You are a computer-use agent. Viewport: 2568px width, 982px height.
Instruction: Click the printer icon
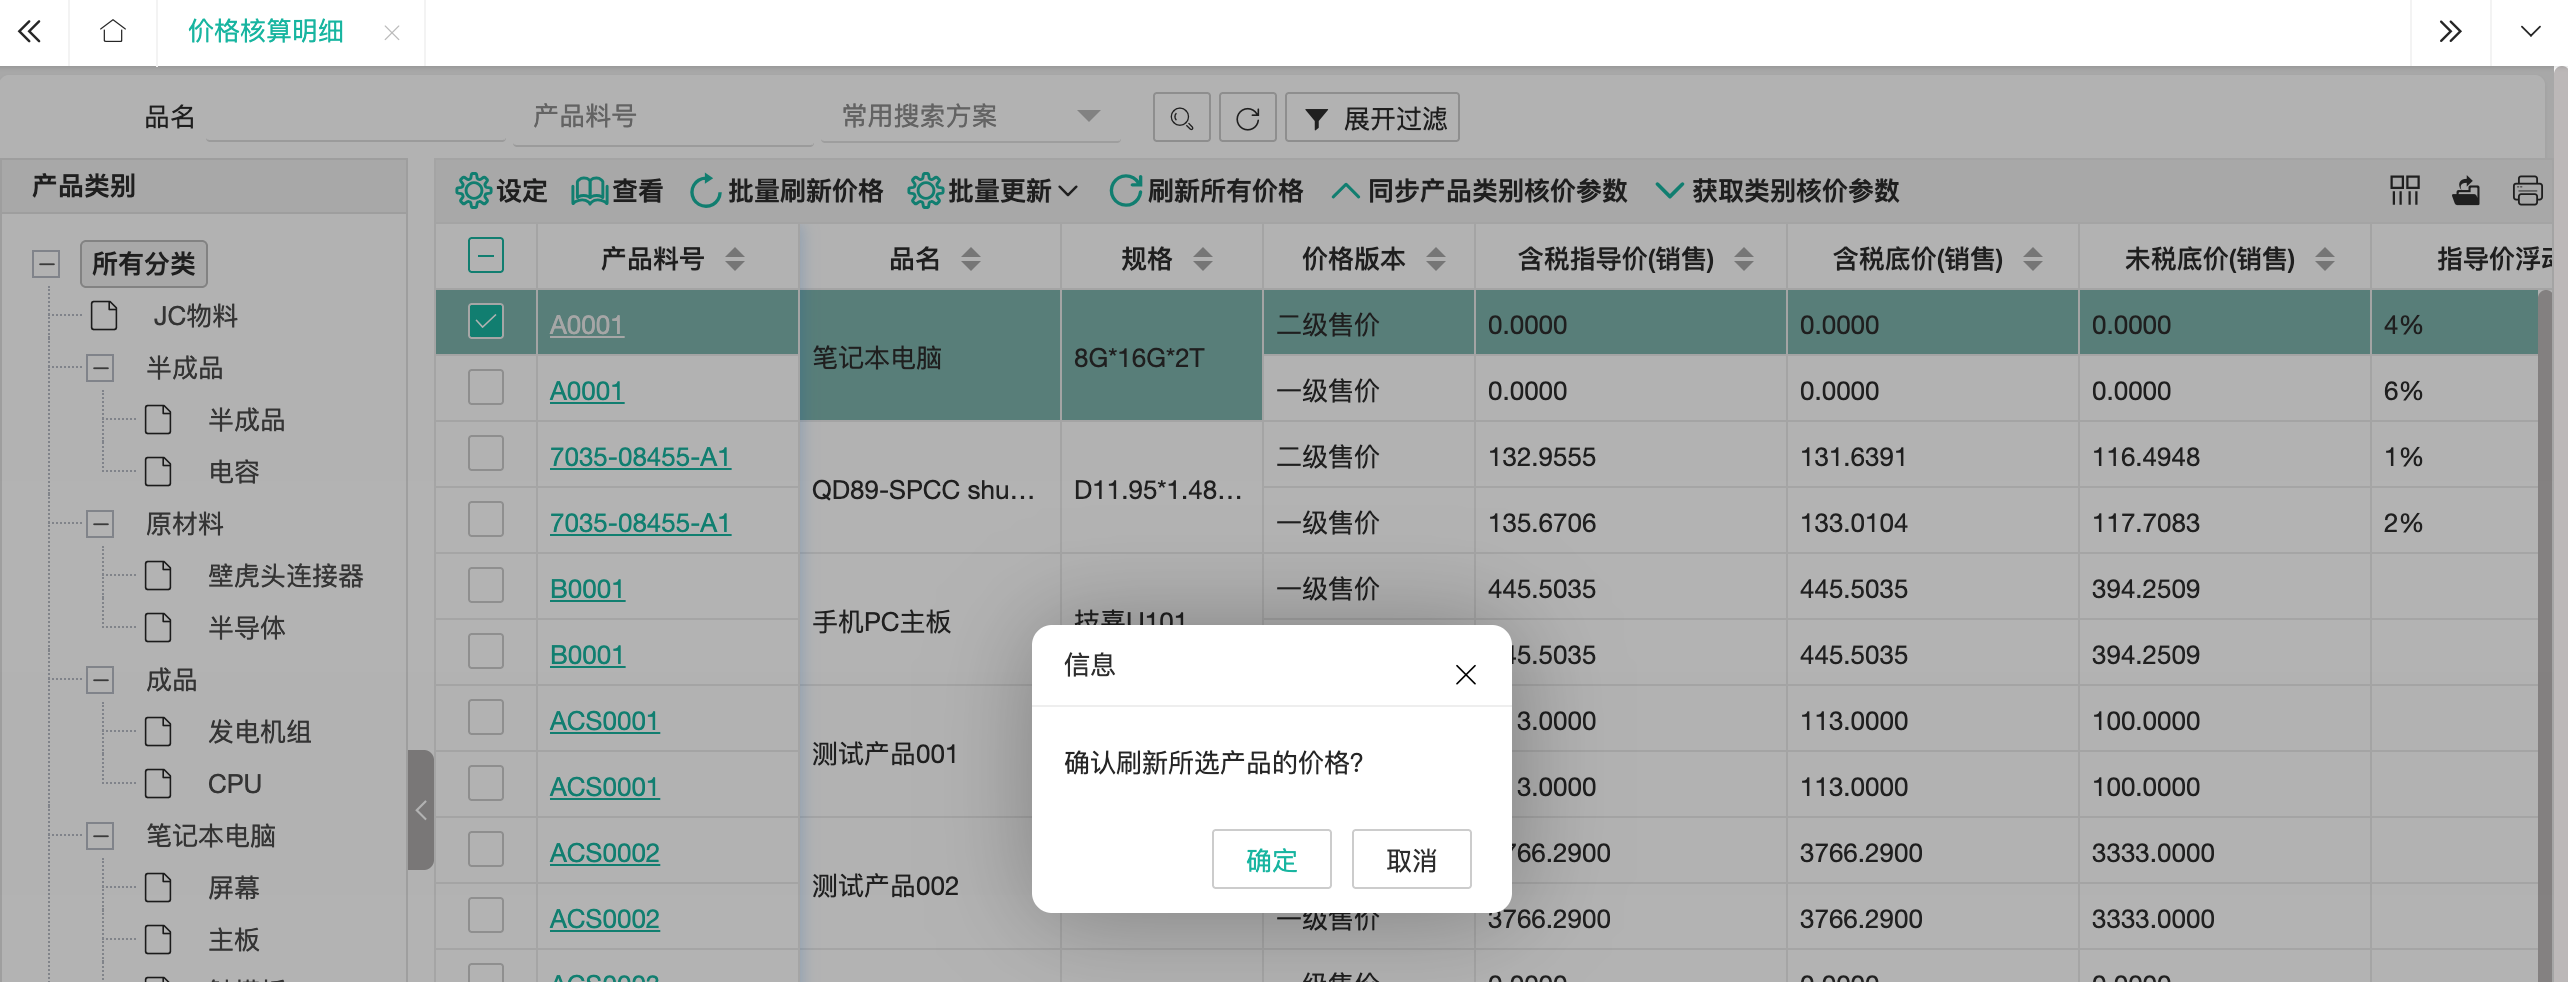[x=2527, y=190]
